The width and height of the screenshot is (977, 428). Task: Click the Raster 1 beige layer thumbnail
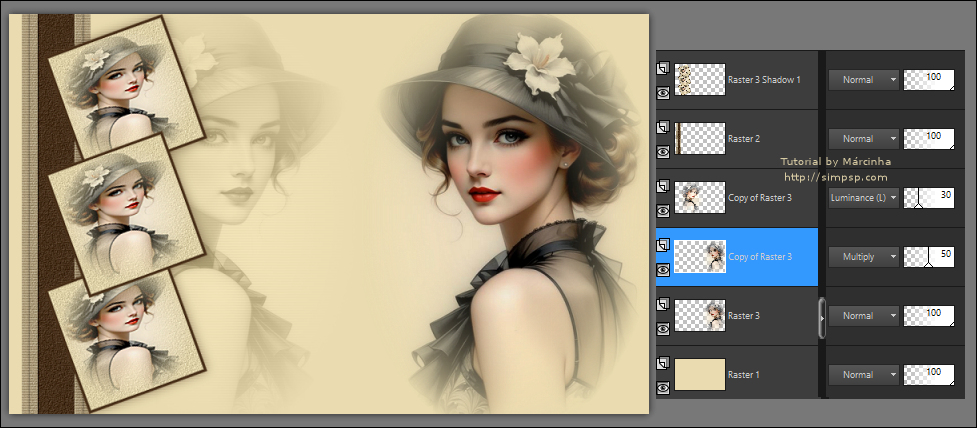click(699, 374)
